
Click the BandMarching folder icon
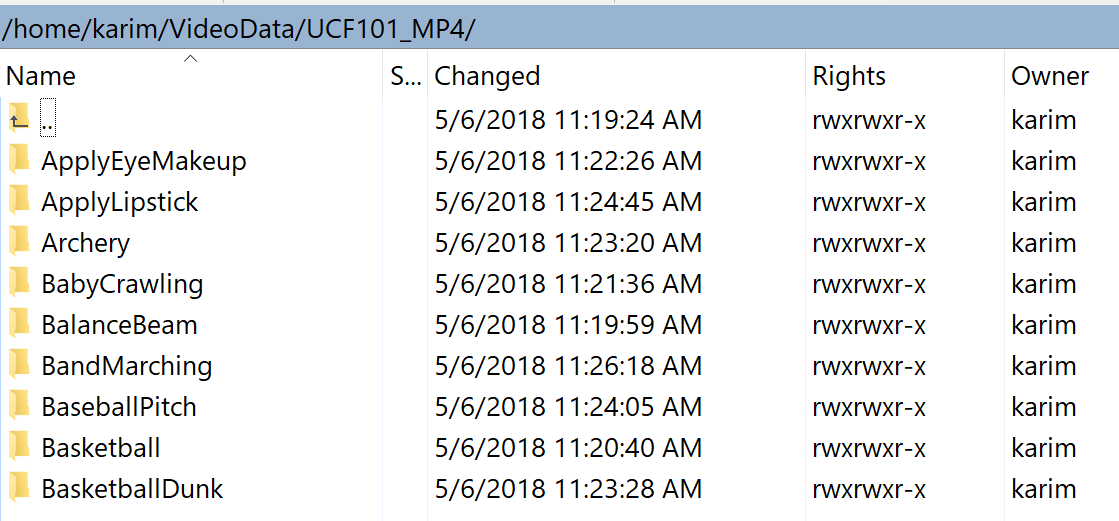pos(19,366)
